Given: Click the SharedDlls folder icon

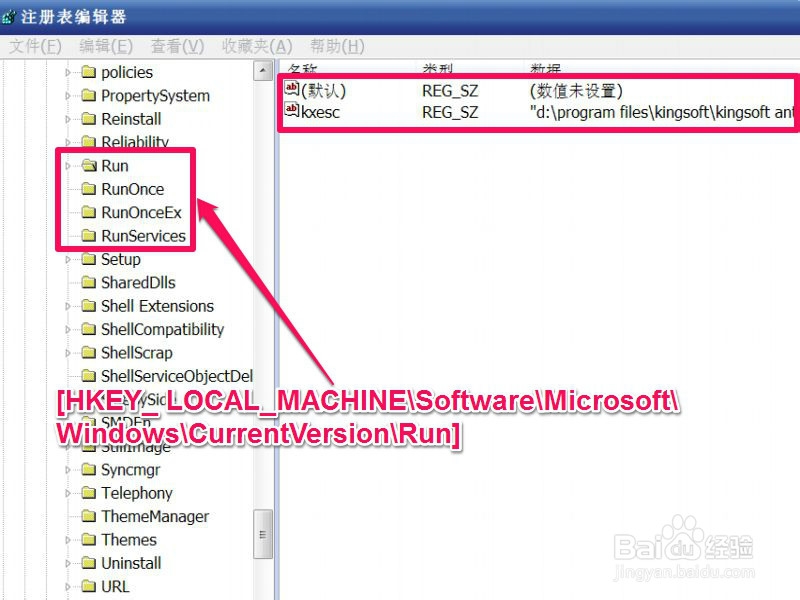Looking at the screenshot, I should click(89, 282).
